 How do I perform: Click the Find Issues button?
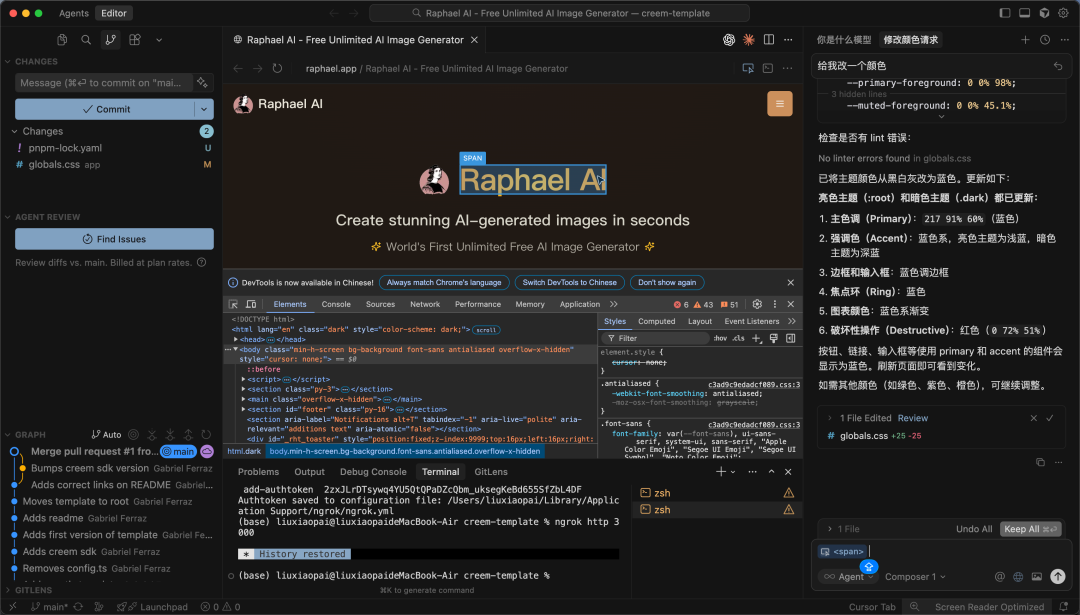(113, 238)
